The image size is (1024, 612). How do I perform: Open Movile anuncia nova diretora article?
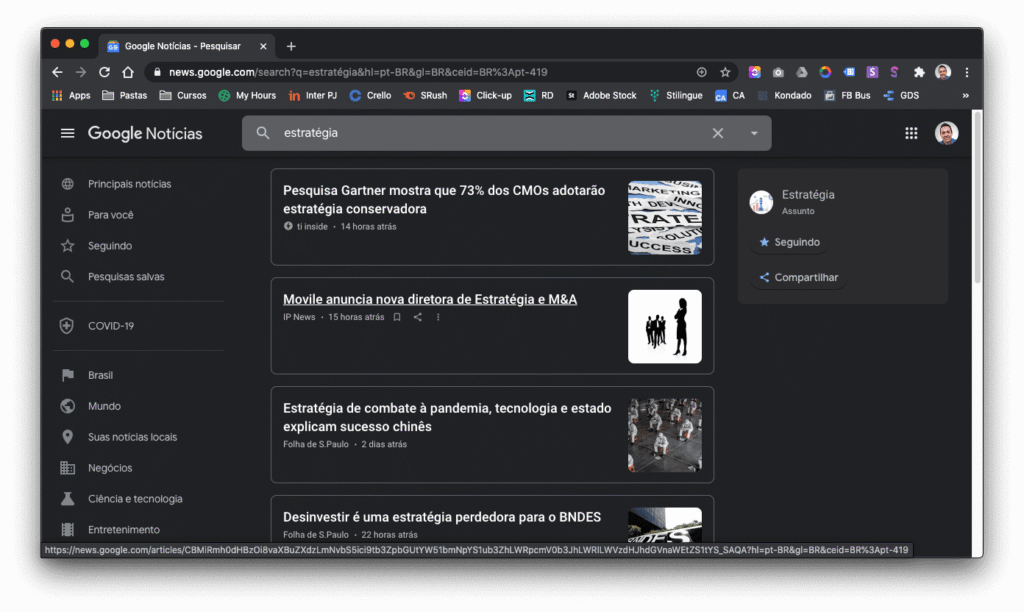(x=430, y=299)
